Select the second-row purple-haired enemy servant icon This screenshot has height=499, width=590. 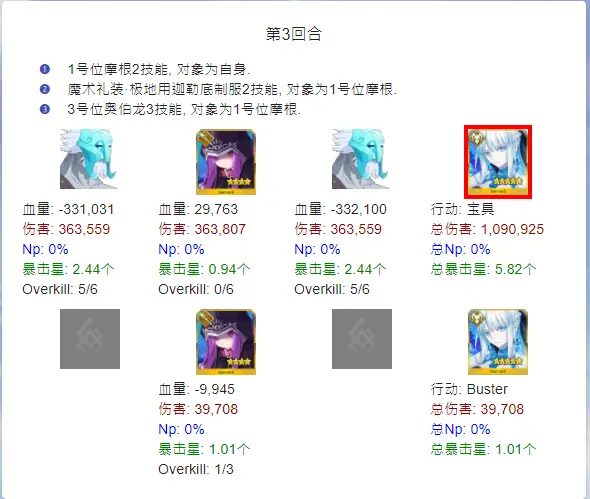click(x=226, y=342)
